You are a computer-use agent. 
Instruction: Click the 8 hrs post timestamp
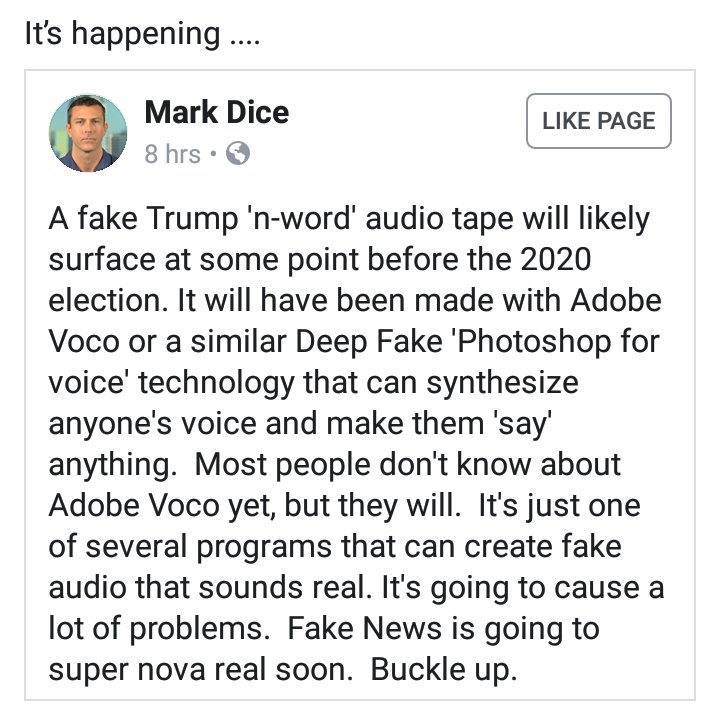click(172, 154)
